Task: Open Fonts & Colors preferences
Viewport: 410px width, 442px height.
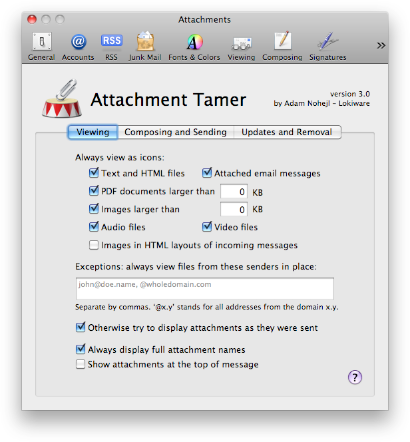Action: click(194, 46)
